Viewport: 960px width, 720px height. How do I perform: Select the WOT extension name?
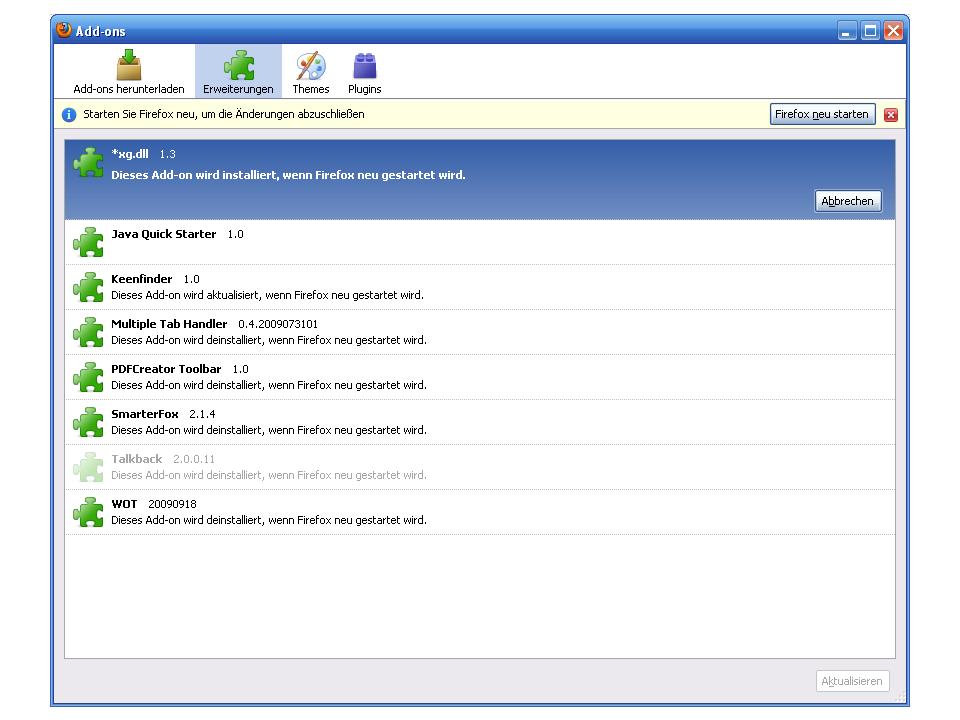[x=124, y=504]
